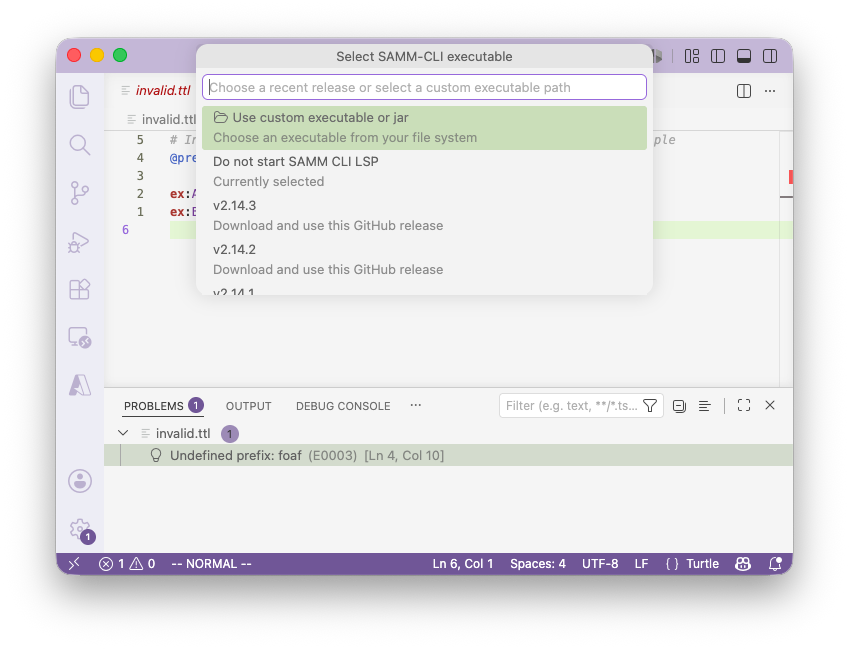Select Do not start SAMM CLI LSP

[424, 172]
